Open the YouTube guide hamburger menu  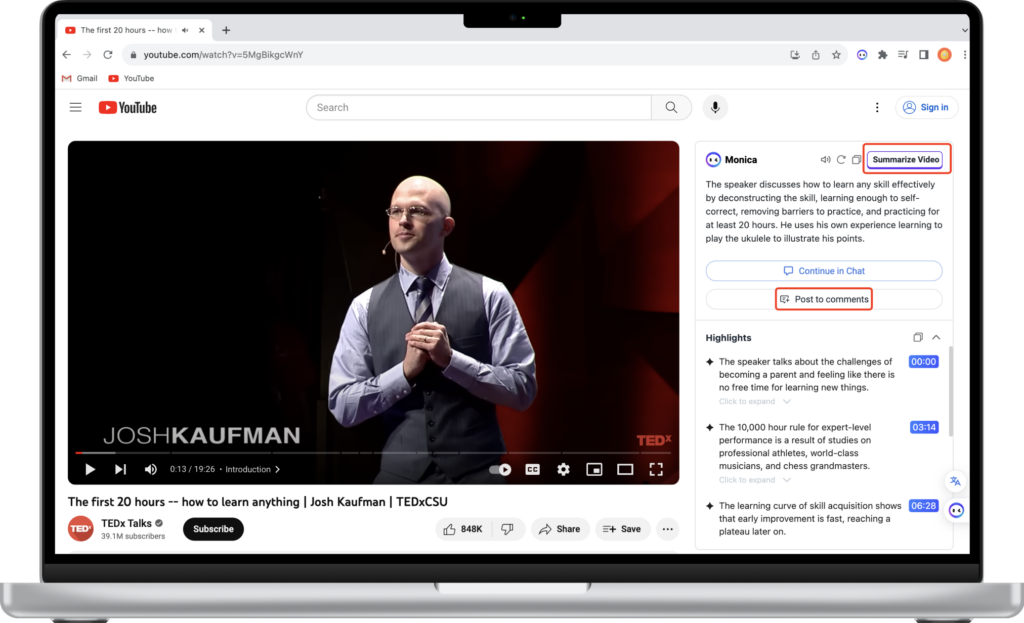75,107
